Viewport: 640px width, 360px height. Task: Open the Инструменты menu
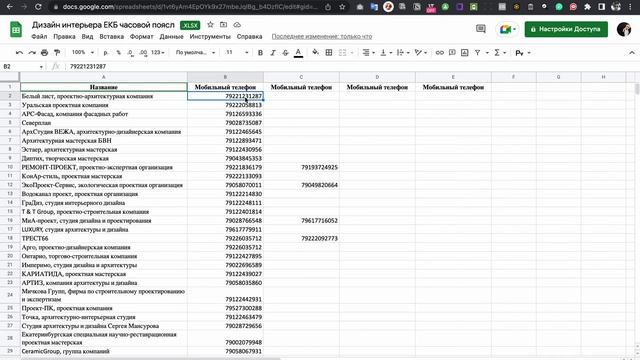click(x=210, y=36)
